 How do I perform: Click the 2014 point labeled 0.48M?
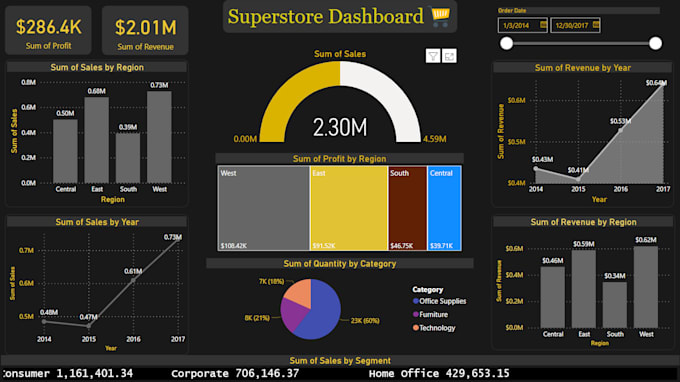[x=44, y=322]
